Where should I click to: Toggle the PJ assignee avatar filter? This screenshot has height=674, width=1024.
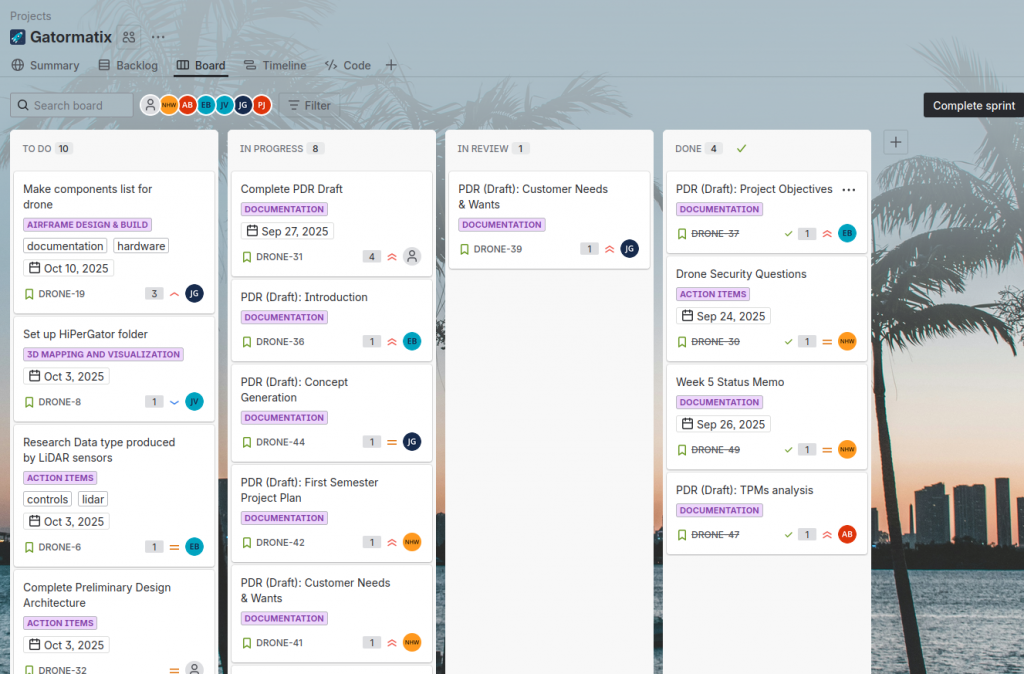[261, 105]
